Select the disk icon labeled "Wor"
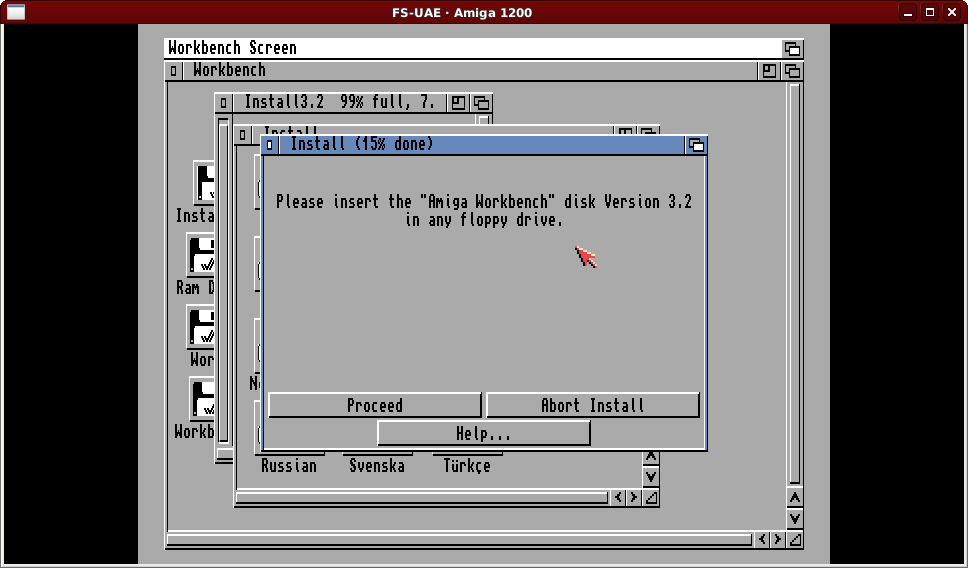This screenshot has width=968, height=568. [x=201, y=327]
